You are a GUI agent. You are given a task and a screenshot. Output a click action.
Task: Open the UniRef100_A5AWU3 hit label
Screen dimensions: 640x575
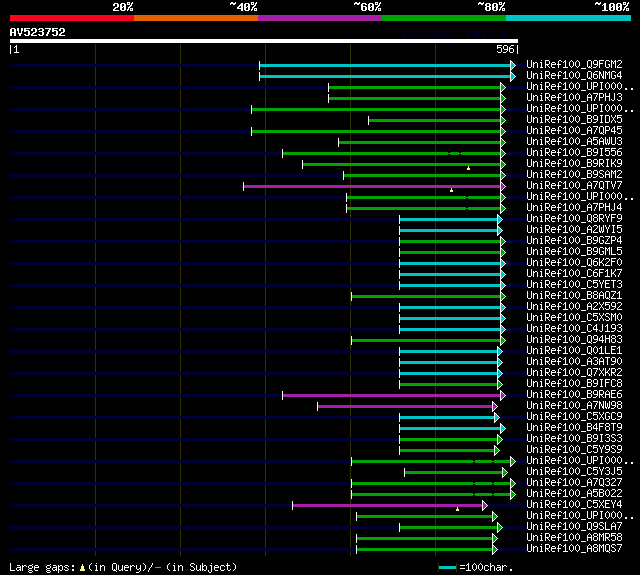click(x=574, y=142)
